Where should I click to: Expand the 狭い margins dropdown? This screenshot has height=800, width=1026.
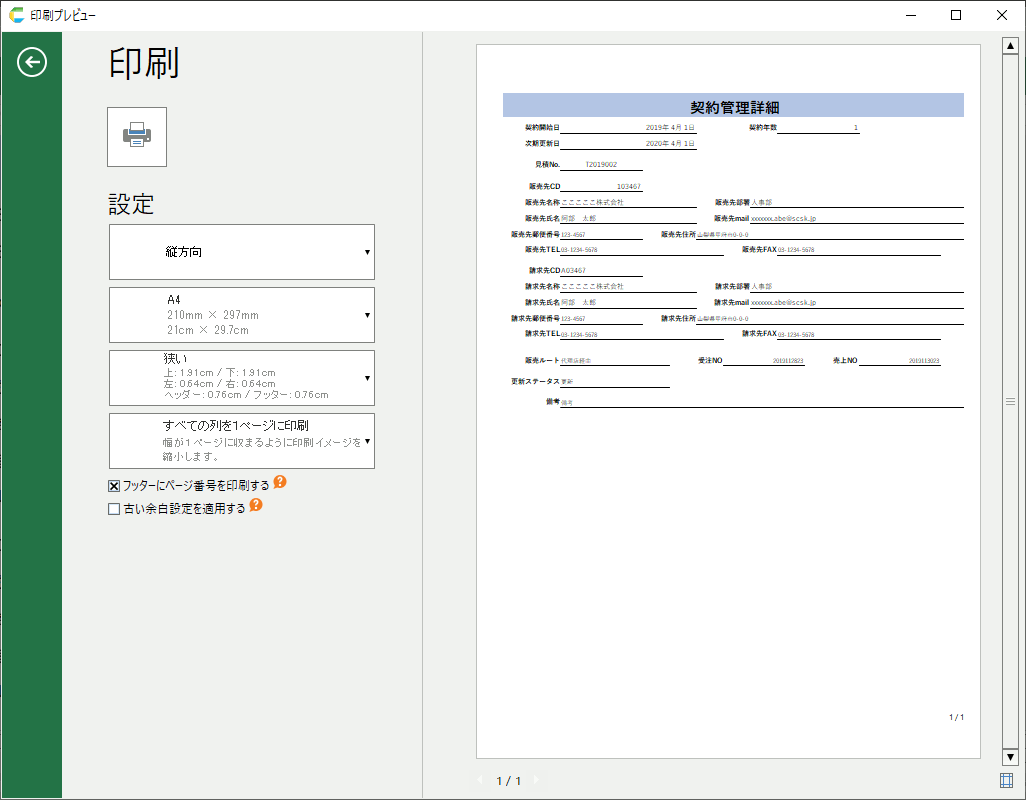pos(241,378)
